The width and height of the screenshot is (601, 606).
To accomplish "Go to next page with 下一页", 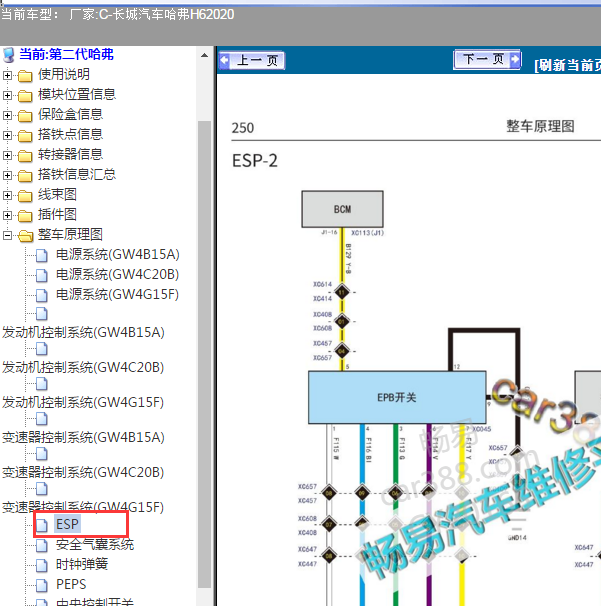I will [x=487, y=59].
